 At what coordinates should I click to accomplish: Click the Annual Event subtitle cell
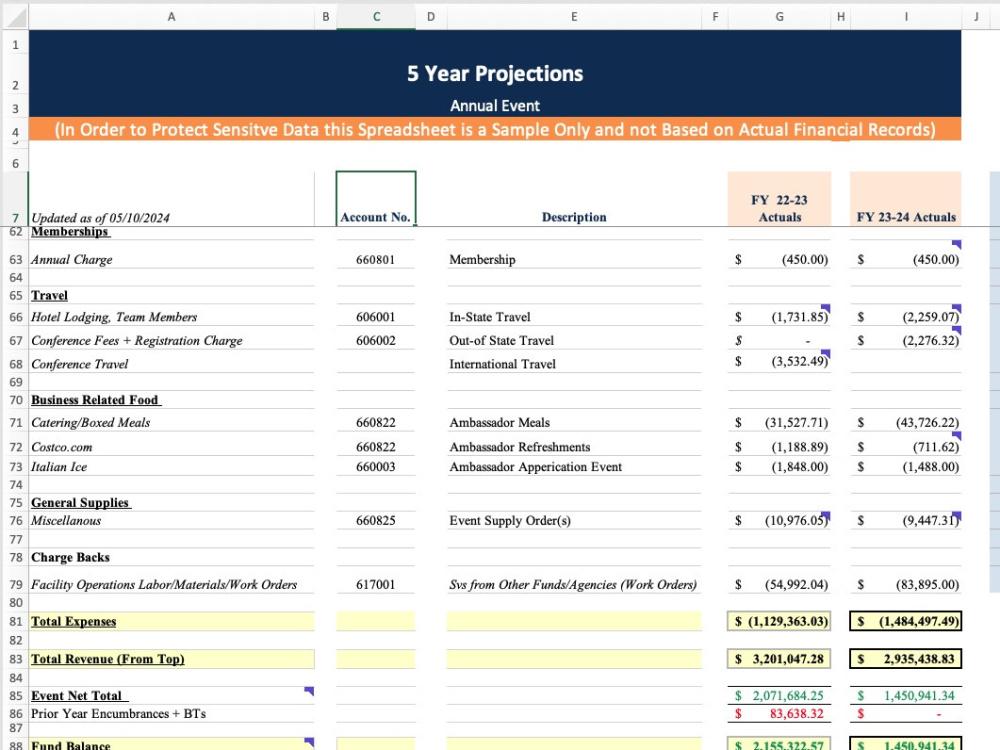(495, 106)
